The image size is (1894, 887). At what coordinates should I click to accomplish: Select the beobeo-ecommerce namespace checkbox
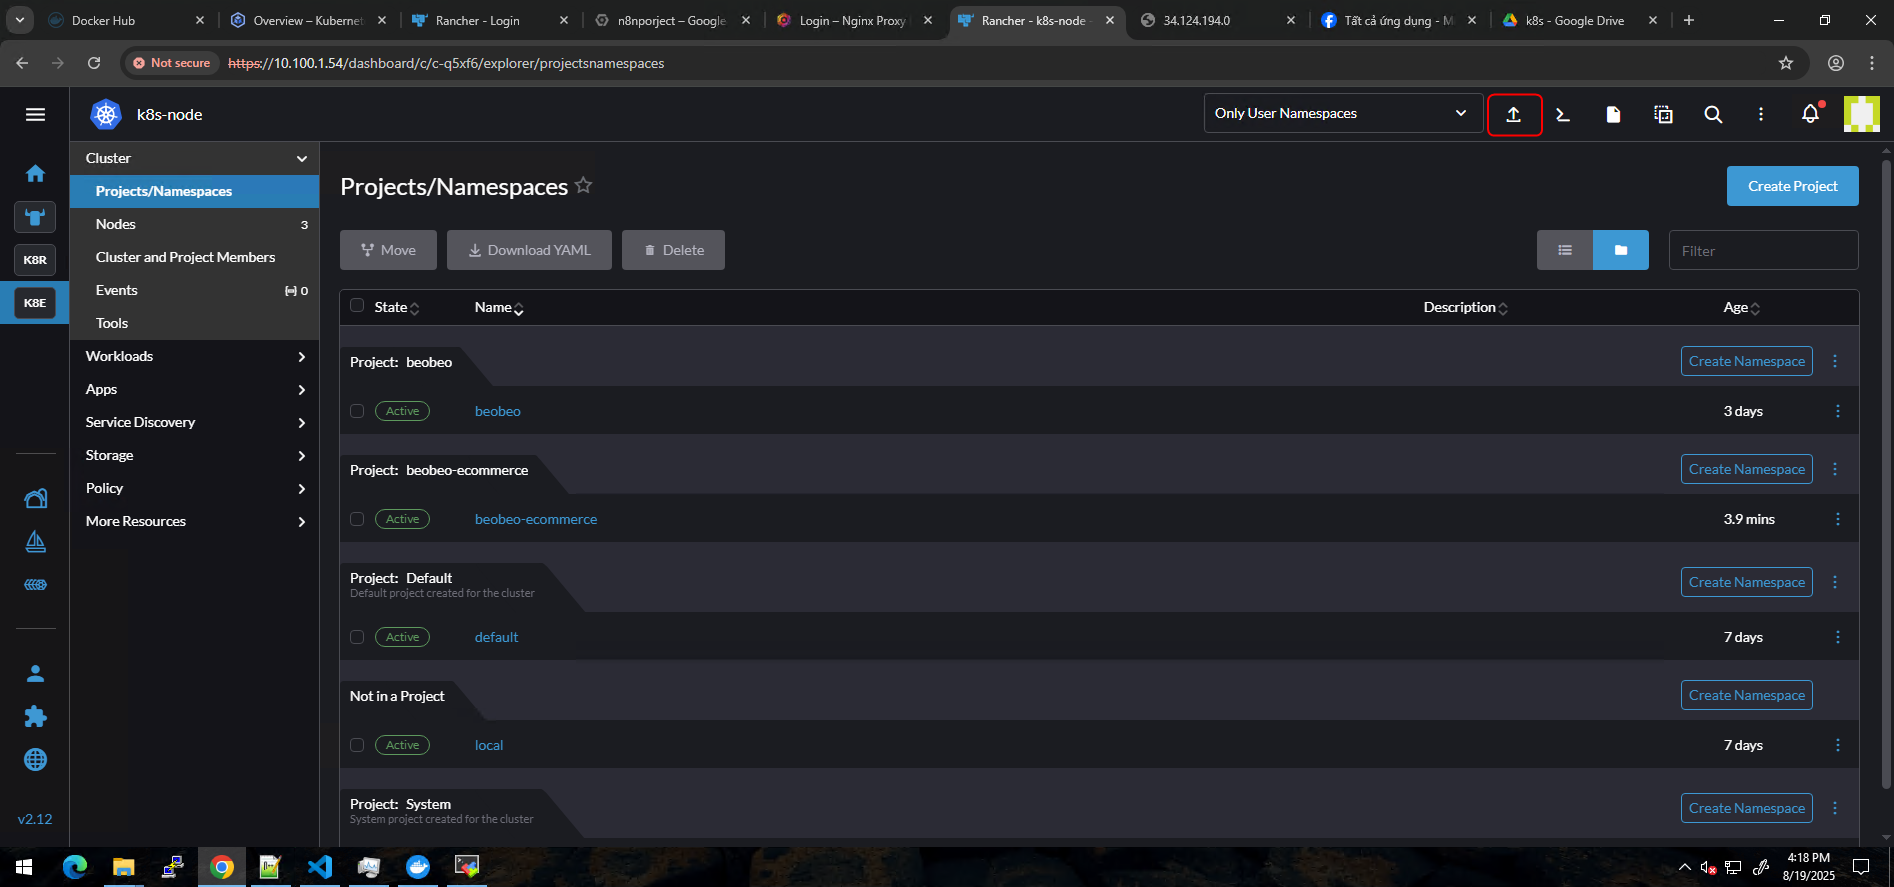click(x=357, y=519)
